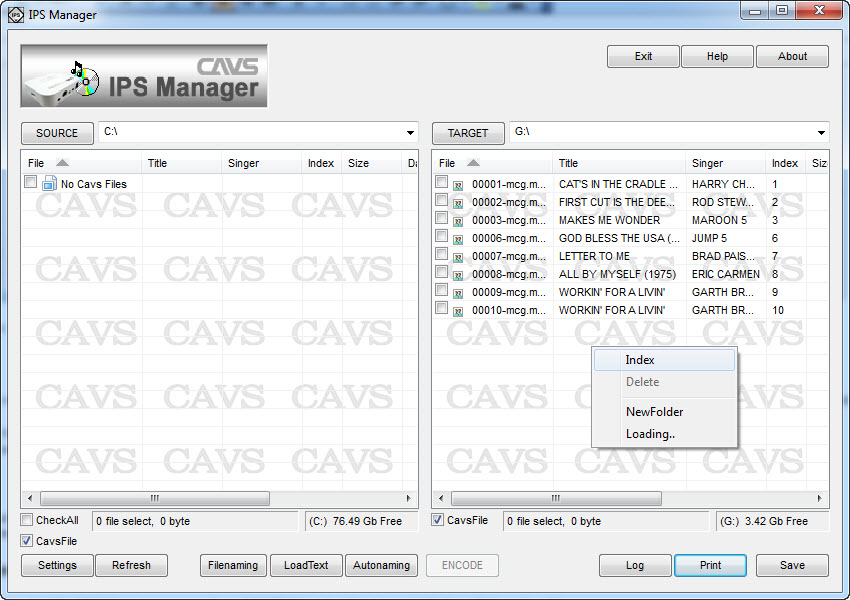
Task: Uncheck the CavsFile box under the target panel
Action: (x=438, y=520)
